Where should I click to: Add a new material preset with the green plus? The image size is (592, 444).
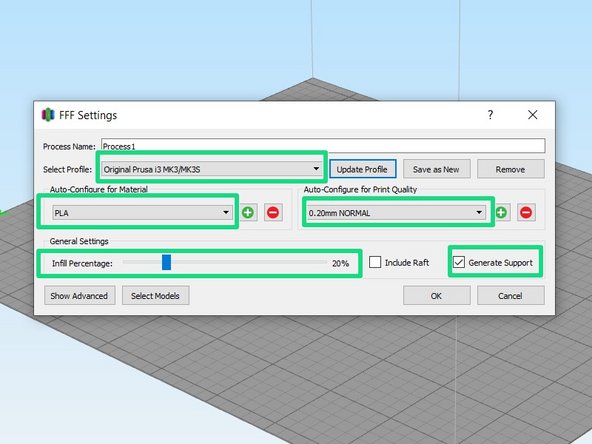point(248,213)
